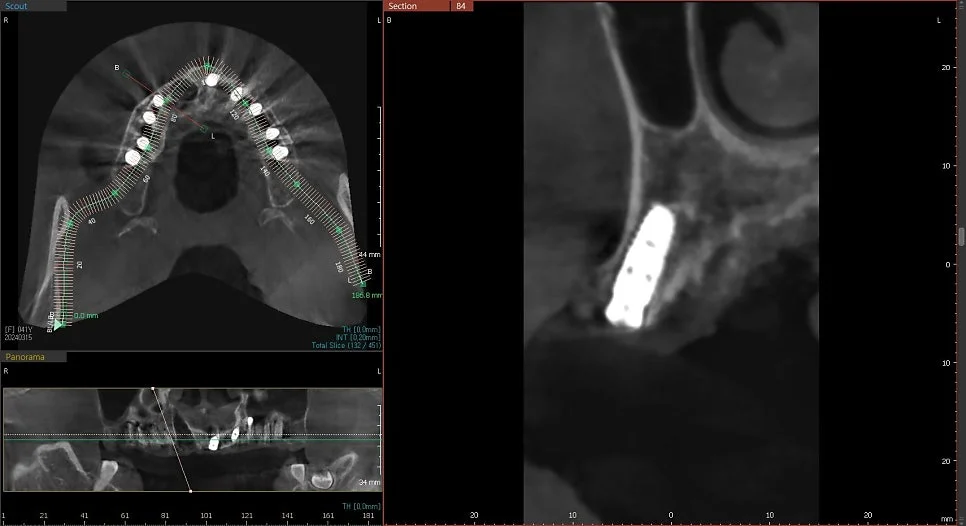This screenshot has width=966, height=526.
Task: Click lingual handle L of the red section line
Action: [x=203, y=129]
